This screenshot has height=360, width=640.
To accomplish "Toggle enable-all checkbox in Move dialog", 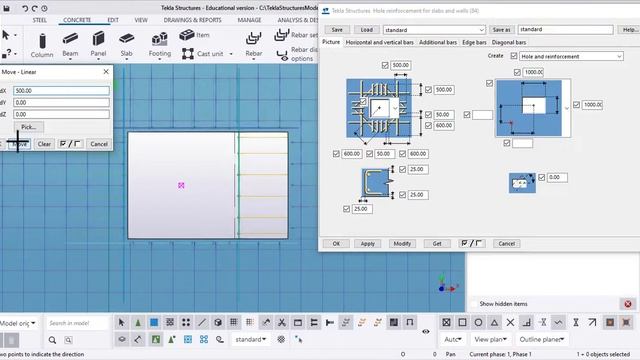I will pyautogui.click(x=70, y=144).
